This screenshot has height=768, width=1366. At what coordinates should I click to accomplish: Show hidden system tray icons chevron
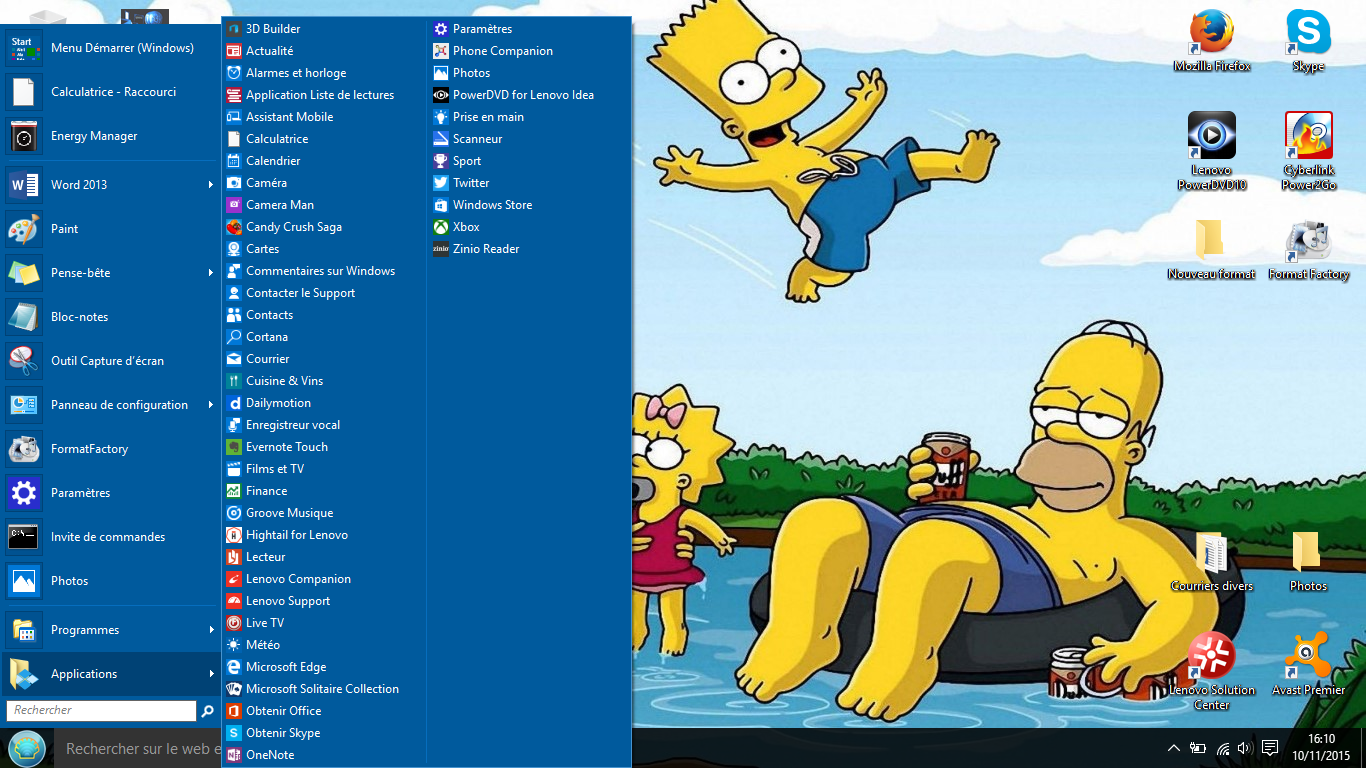click(1174, 748)
